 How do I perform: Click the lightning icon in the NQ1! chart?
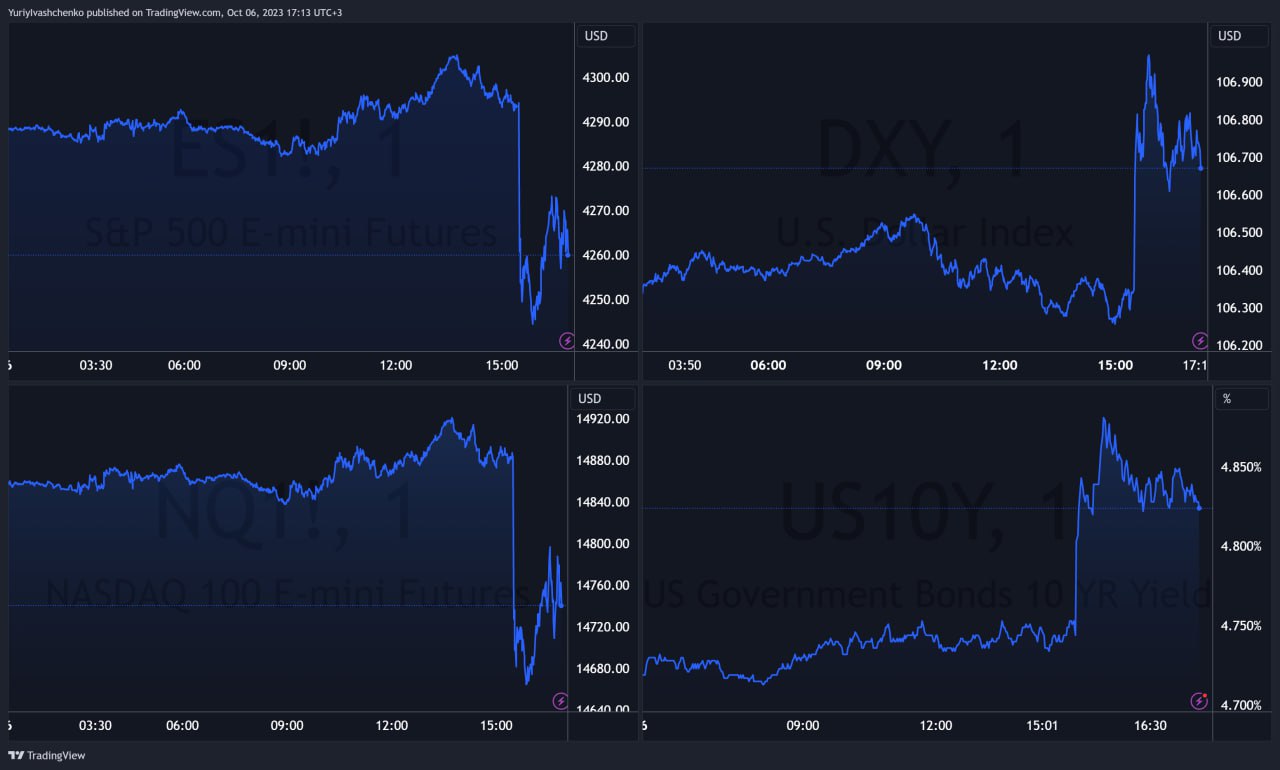coord(560,702)
